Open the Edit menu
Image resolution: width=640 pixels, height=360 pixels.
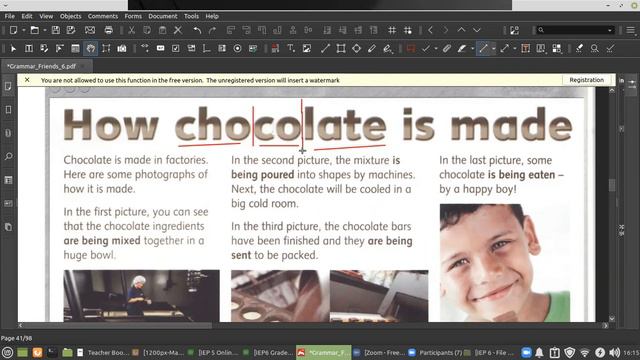(27, 16)
